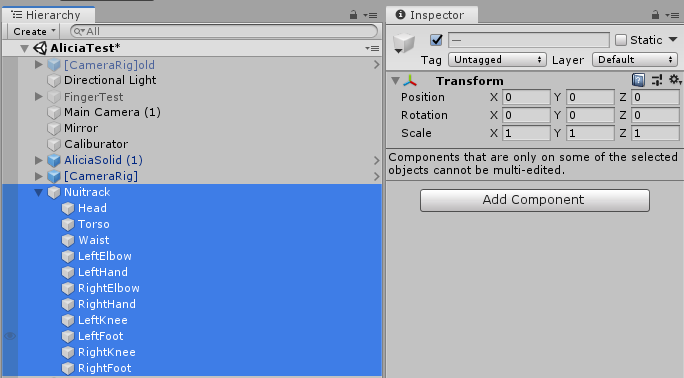Image resolution: width=684 pixels, height=378 pixels.
Task: Click the Torso child cube icon
Action: click(68, 225)
